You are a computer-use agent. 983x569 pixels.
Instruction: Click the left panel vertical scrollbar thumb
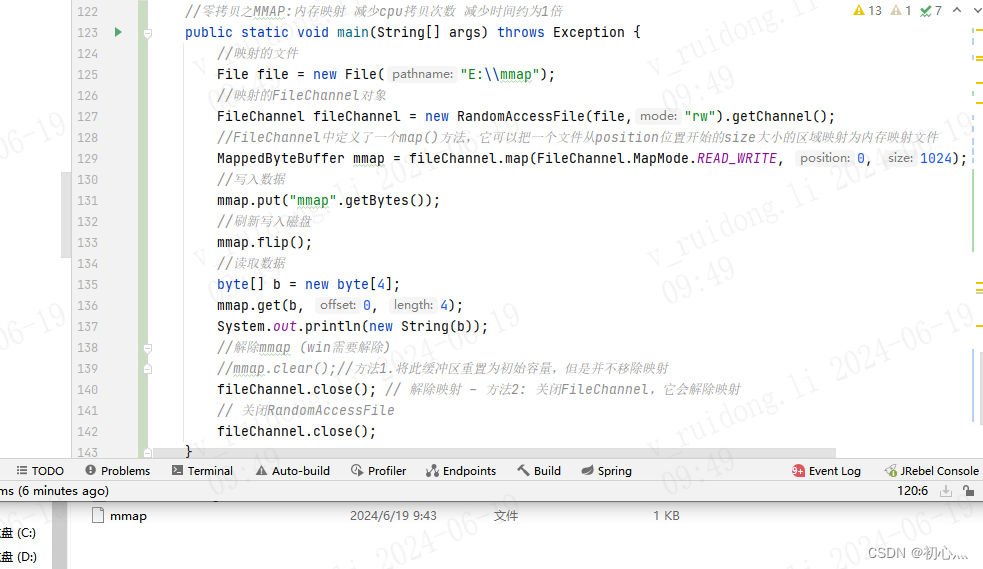point(66,215)
